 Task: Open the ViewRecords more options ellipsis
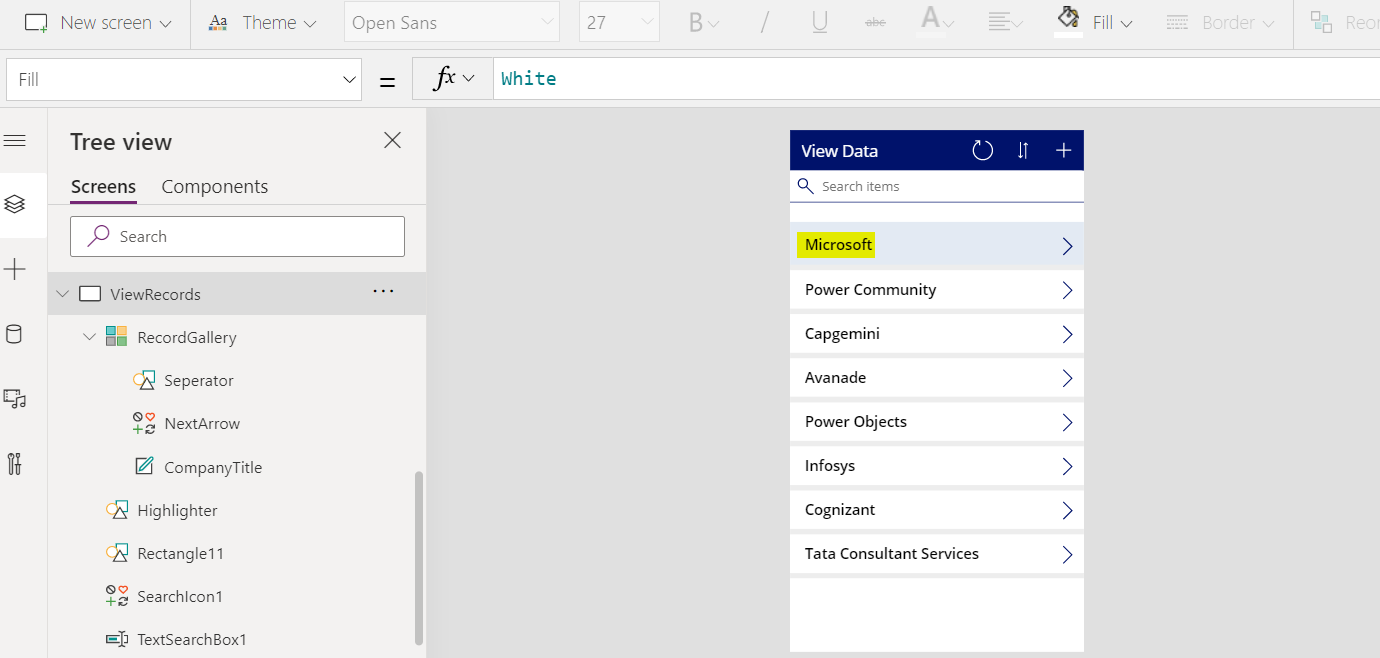[383, 291]
